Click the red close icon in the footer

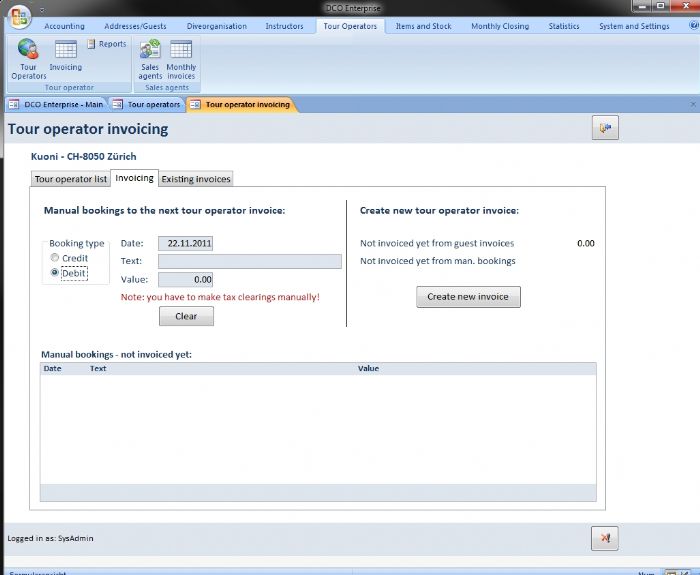604,538
